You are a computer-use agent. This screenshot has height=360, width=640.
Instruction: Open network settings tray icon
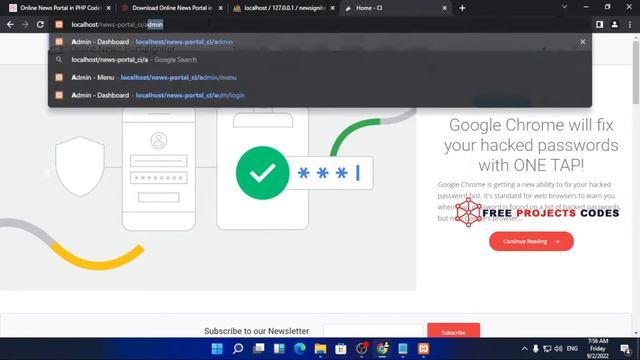point(547,349)
